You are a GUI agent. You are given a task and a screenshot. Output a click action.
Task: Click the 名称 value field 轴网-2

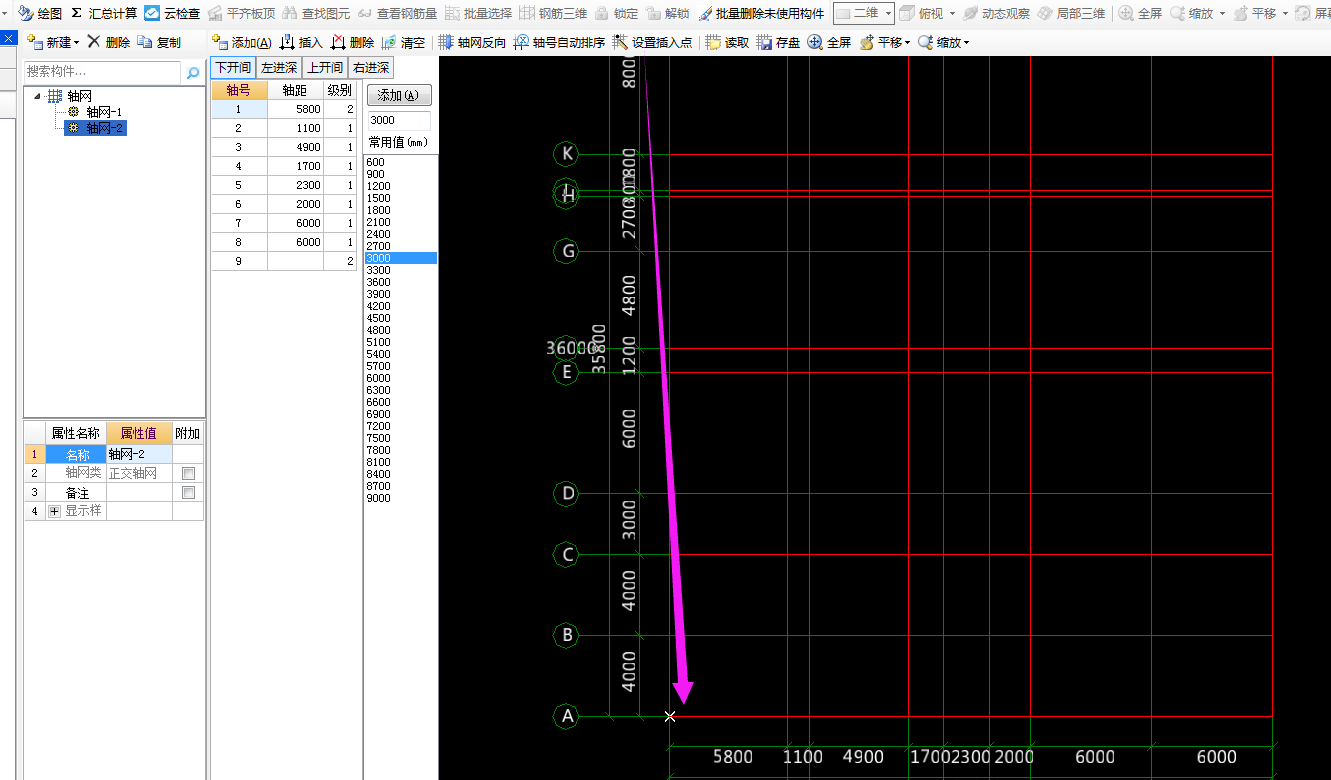pyautogui.click(x=139, y=455)
